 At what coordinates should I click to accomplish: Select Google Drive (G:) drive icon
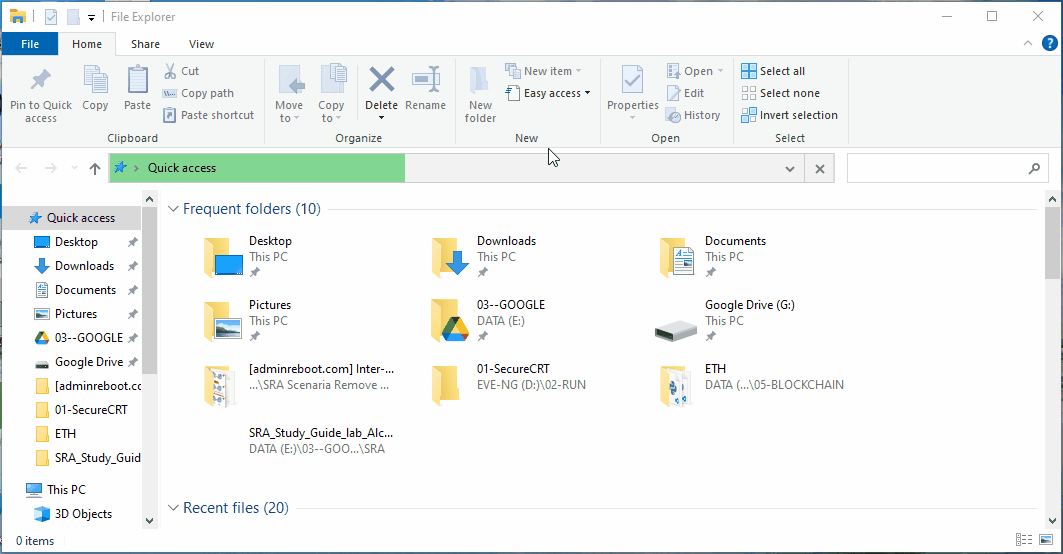(676, 331)
